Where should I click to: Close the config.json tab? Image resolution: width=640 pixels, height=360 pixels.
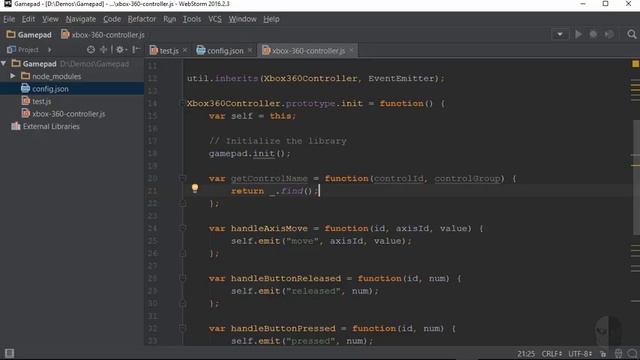click(x=250, y=50)
